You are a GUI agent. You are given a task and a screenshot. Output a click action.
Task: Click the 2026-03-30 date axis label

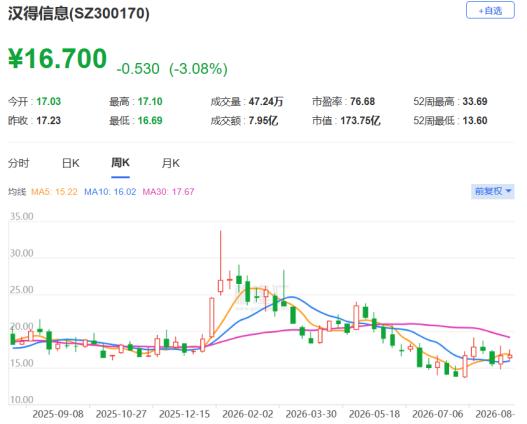pyautogui.click(x=311, y=414)
